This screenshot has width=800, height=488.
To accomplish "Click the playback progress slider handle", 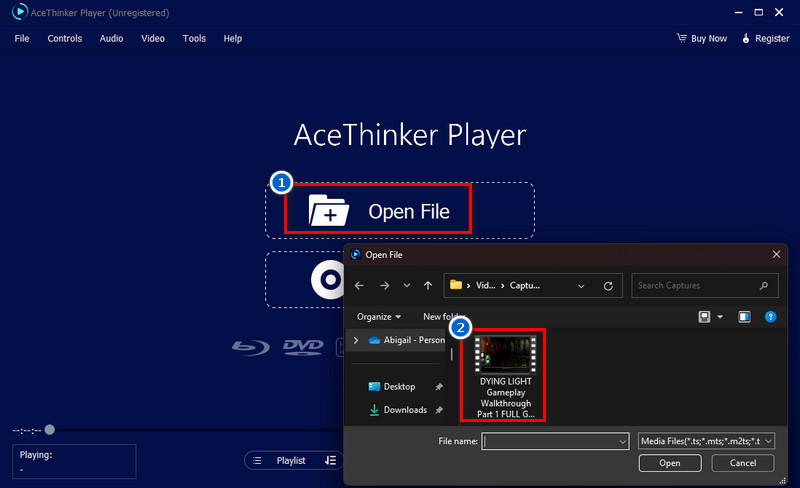I will [49, 430].
